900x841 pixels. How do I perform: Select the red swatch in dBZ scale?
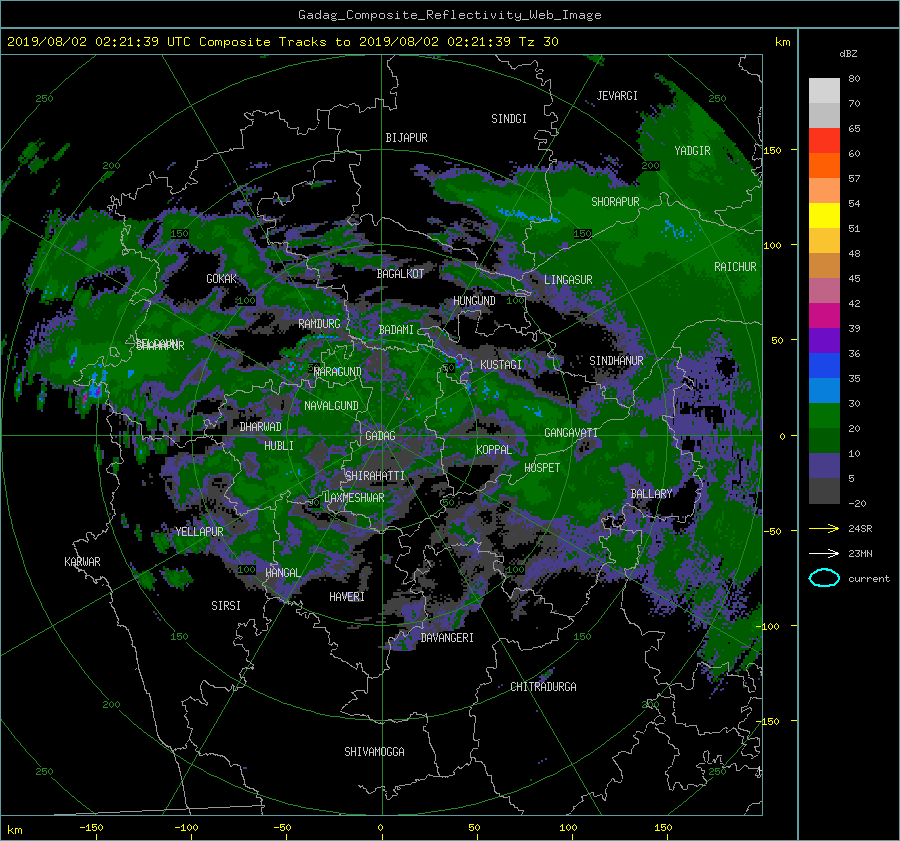pyautogui.click(x=824, y=140)
